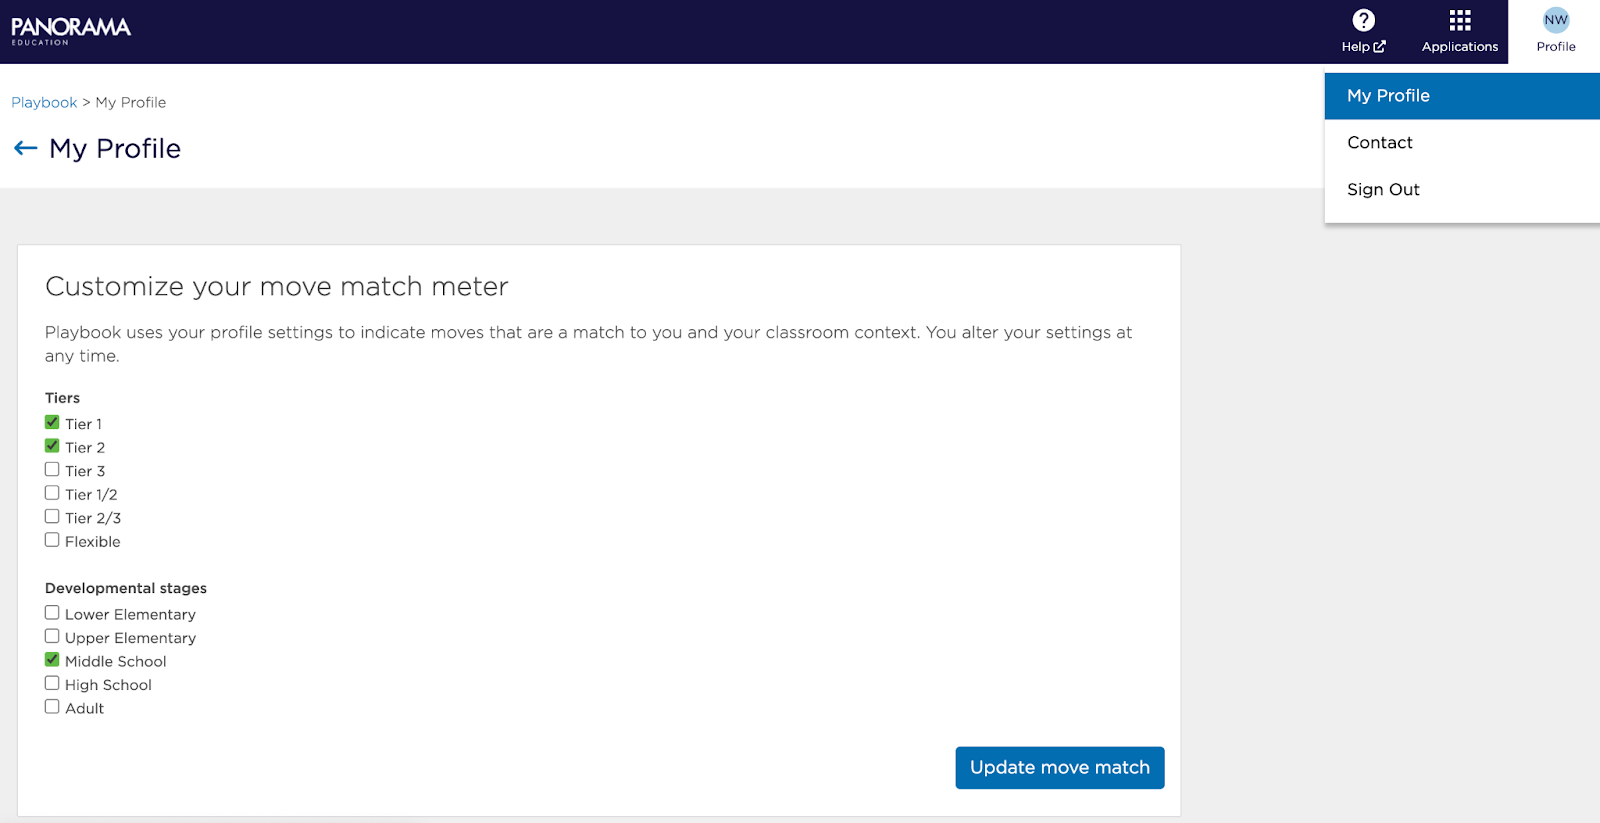Choose My Profile in the dropdown menu

1462,96
